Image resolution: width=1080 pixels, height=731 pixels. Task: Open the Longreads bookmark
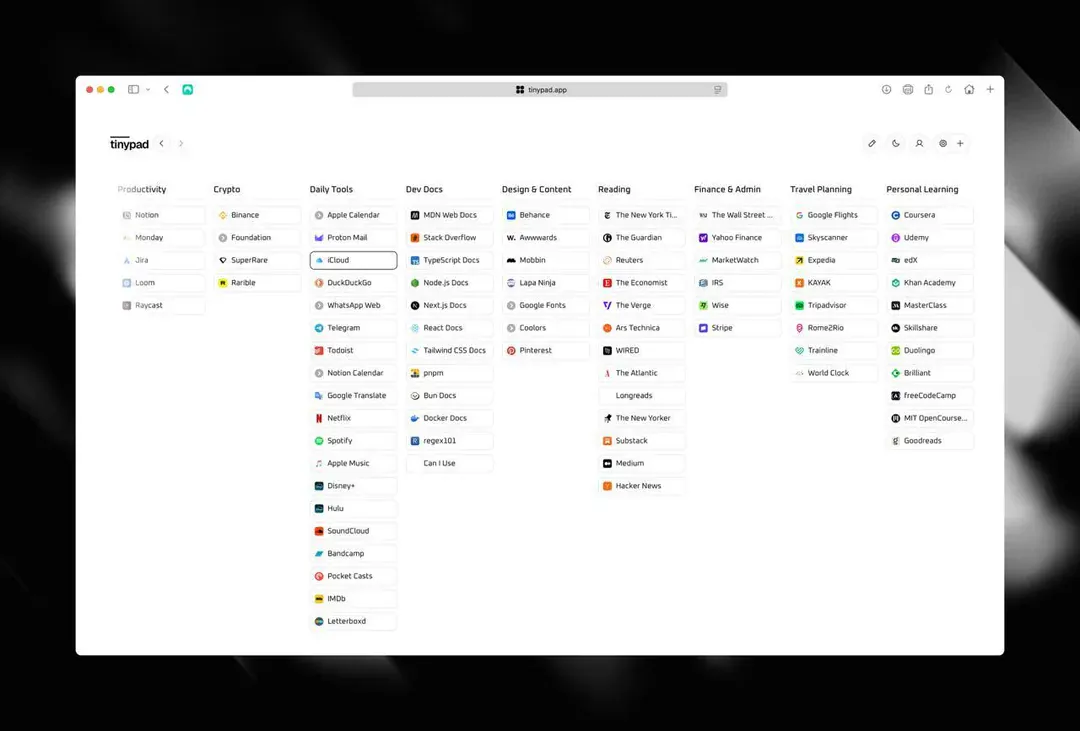coord(641,395)
